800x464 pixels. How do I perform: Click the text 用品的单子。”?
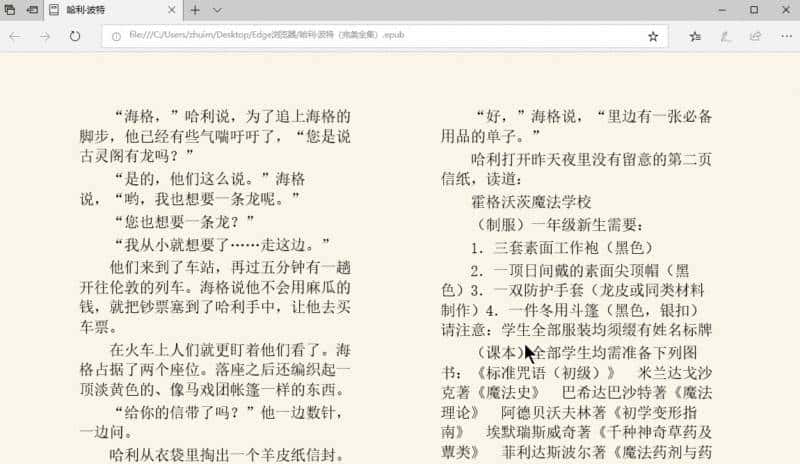[490, 136]
